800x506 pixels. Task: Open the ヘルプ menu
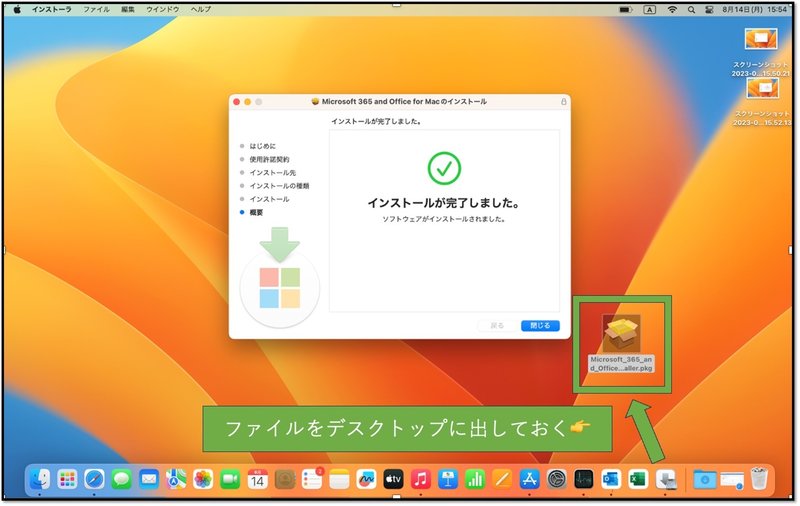(201, 9)
